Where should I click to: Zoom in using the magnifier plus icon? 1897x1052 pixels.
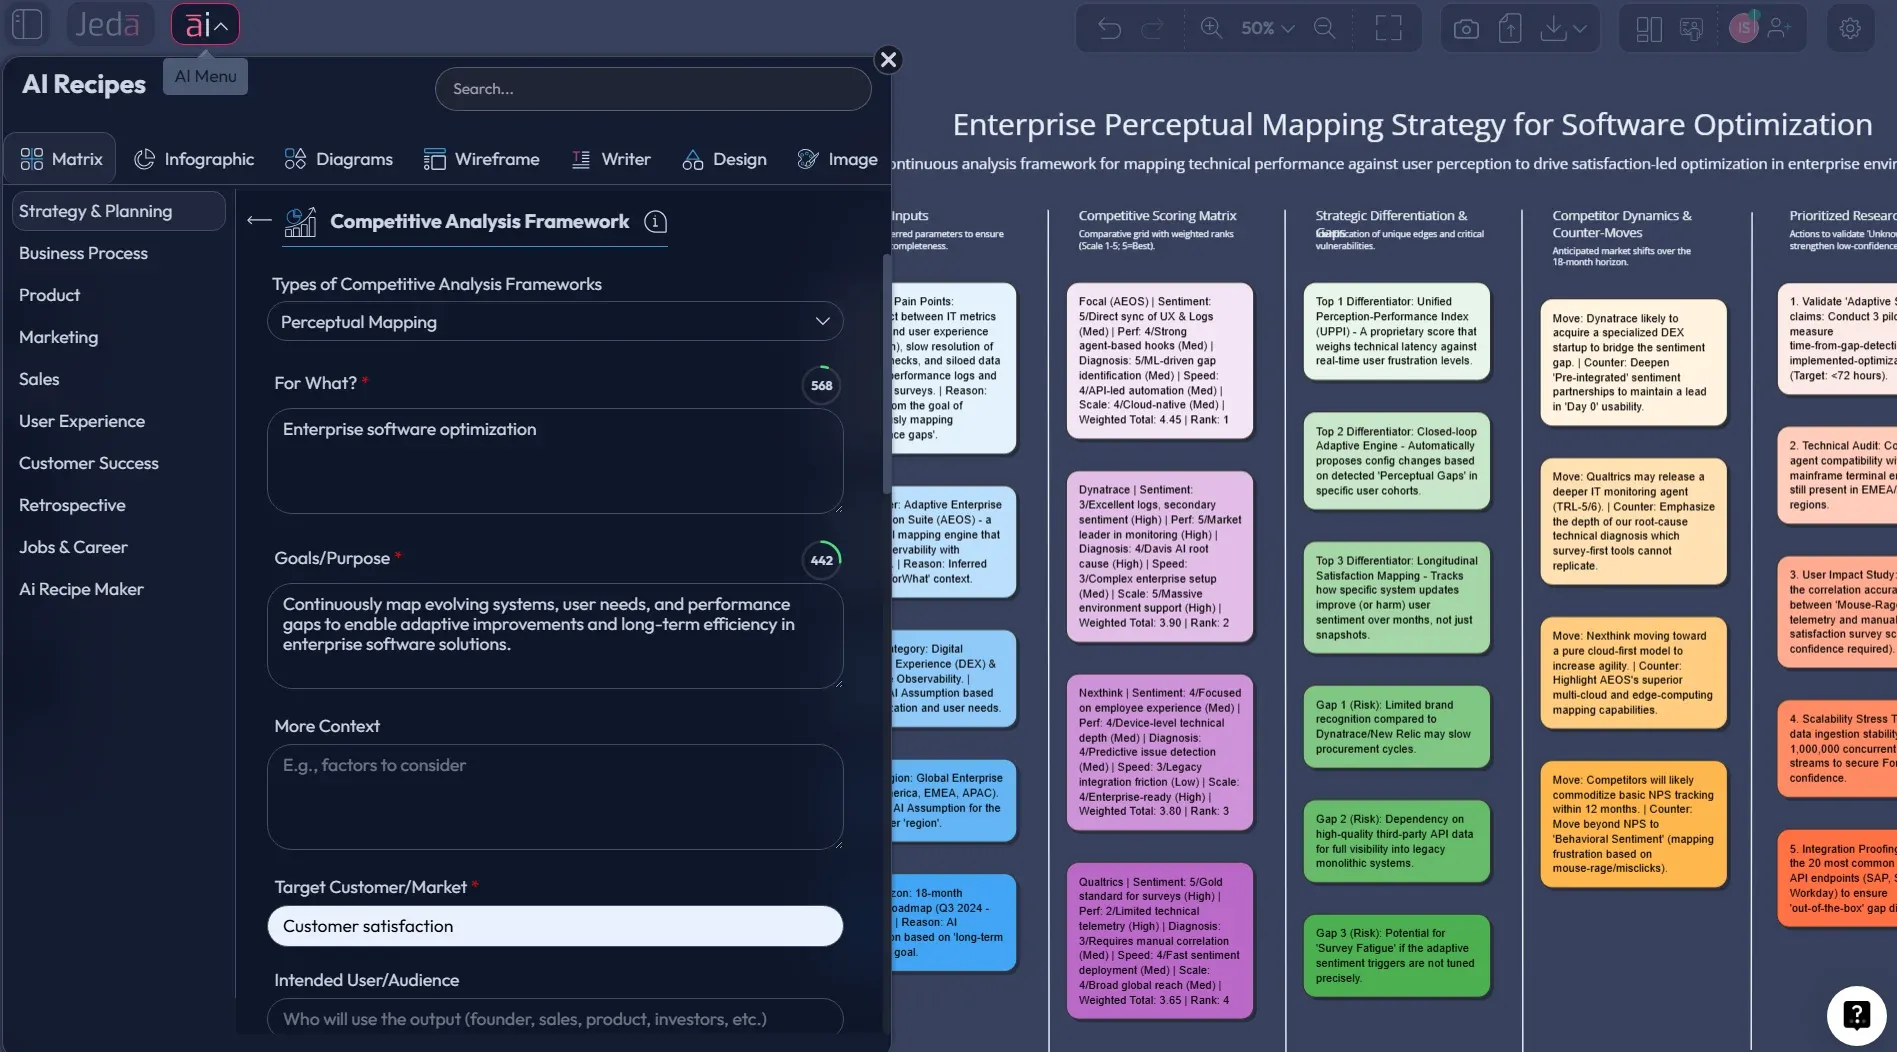(x=1210, y=27)
